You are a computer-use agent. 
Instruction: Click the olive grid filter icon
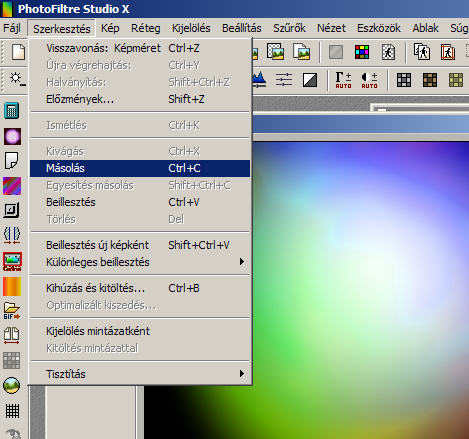pos(456,80)
